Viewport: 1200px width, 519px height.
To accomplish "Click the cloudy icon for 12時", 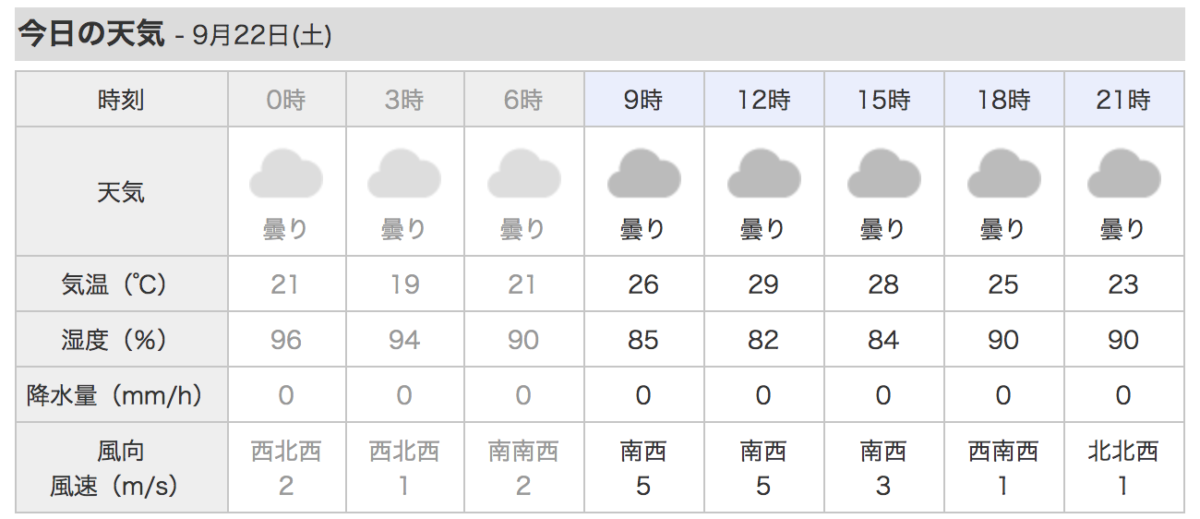I will coord(764,173).
